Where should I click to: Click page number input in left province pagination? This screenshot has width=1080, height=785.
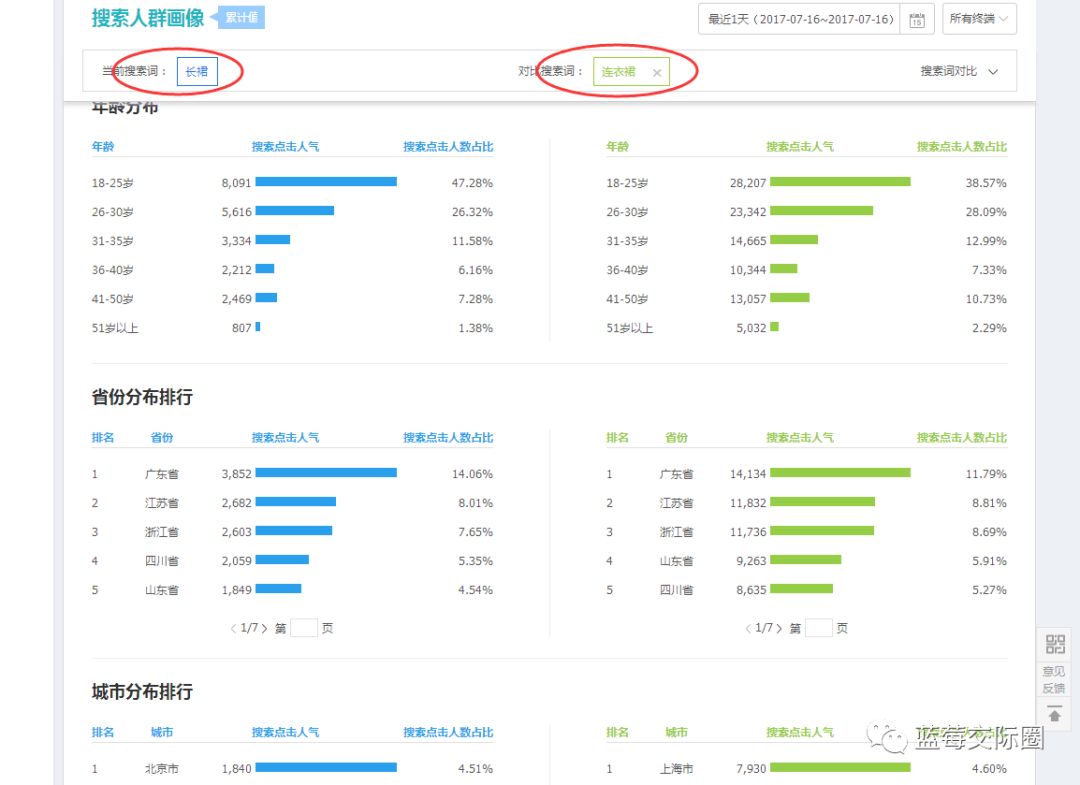pos(303,628)
